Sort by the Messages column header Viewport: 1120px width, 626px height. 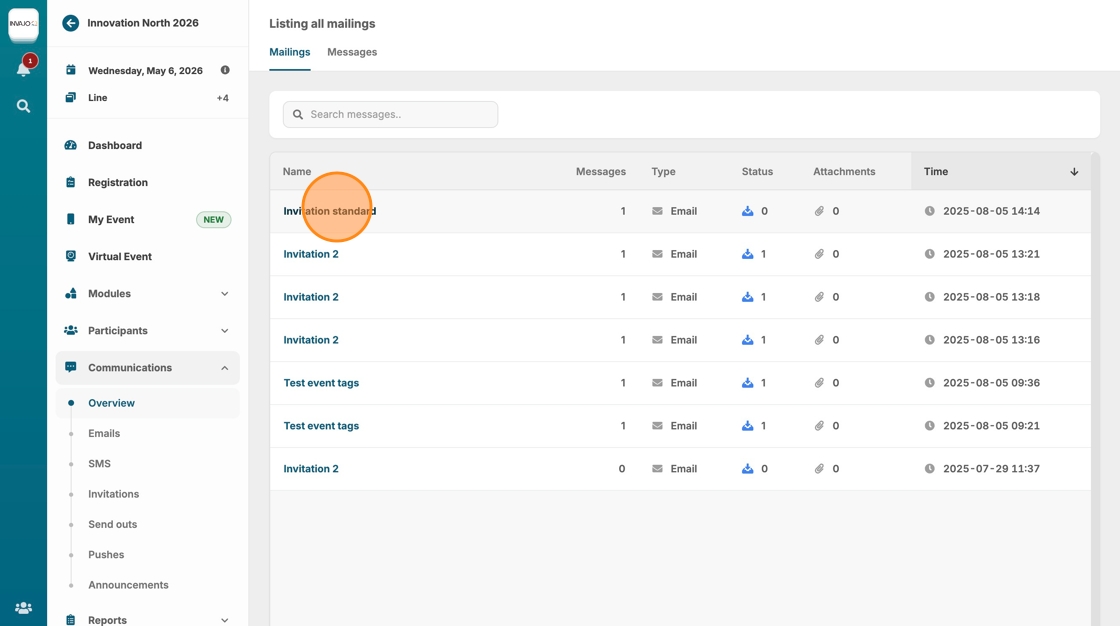point(601,172)
